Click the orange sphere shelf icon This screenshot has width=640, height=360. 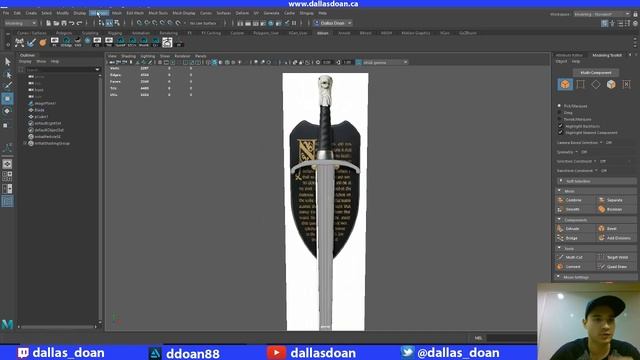42,42
